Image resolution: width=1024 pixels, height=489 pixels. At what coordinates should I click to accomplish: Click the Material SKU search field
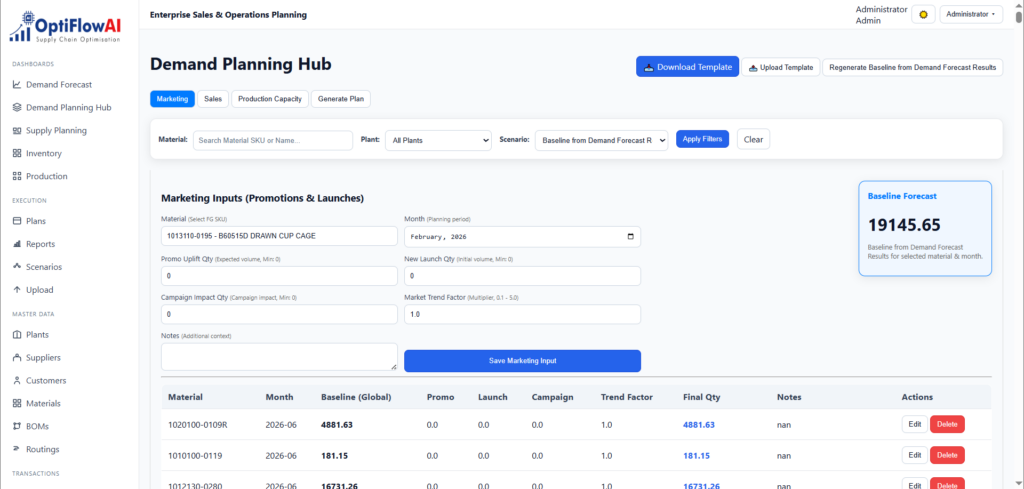[273, 140]
